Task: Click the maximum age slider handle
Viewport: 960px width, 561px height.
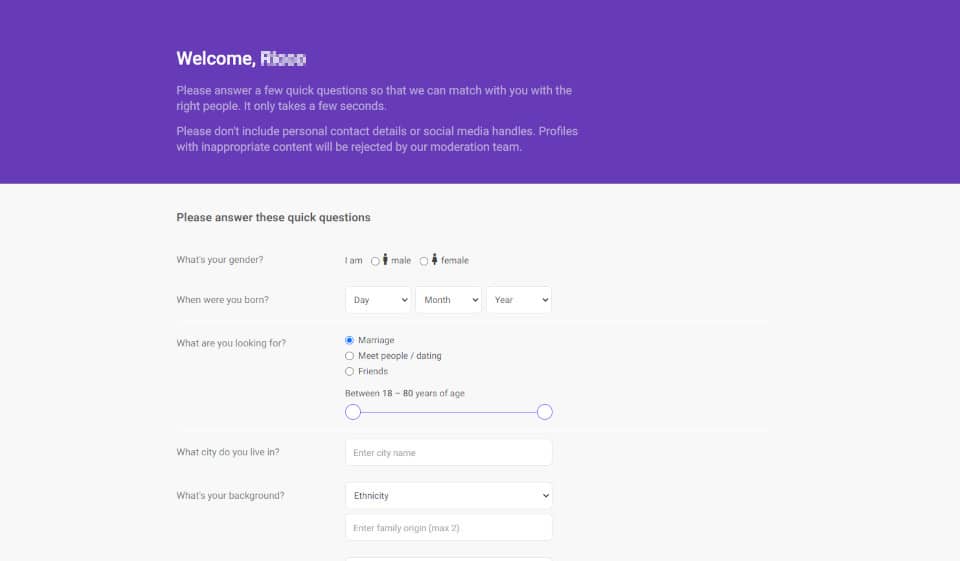Action: [545, 412]
